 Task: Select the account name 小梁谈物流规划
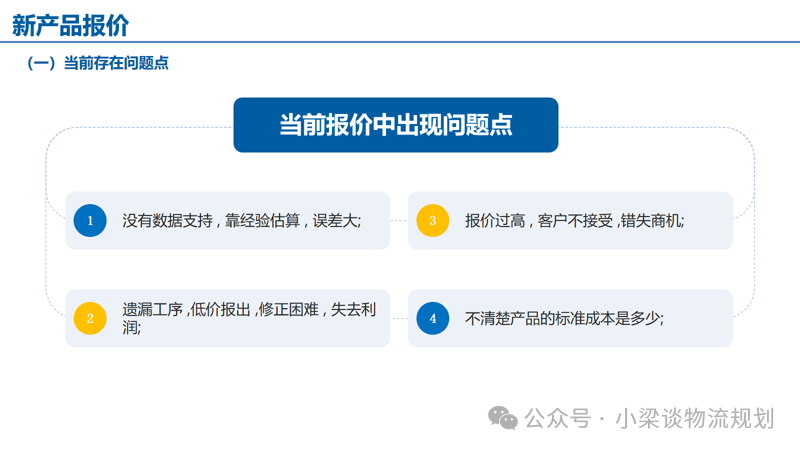coord(696,418)
